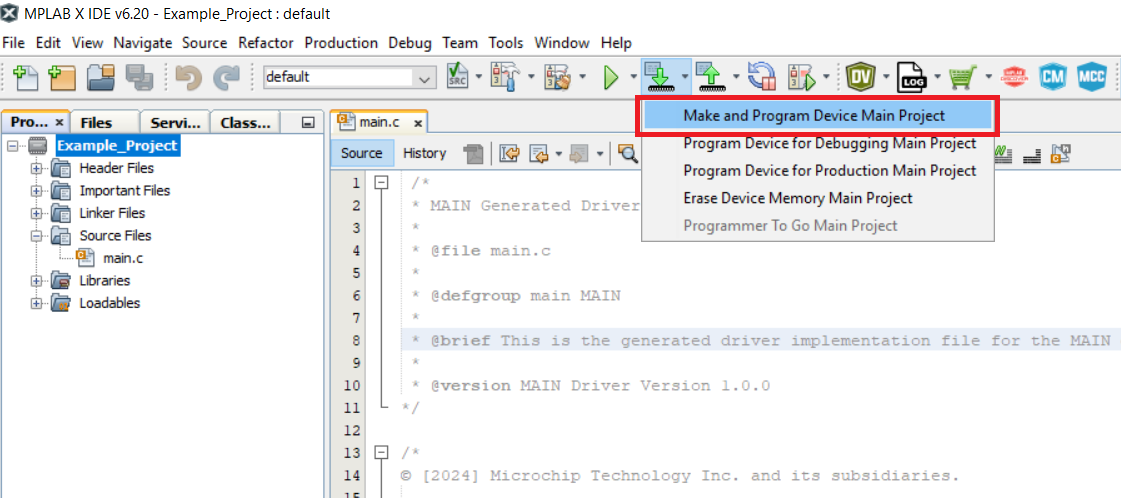Collapse code fold at line 13
Viewport: 1121px width, 498px height.
382,452
